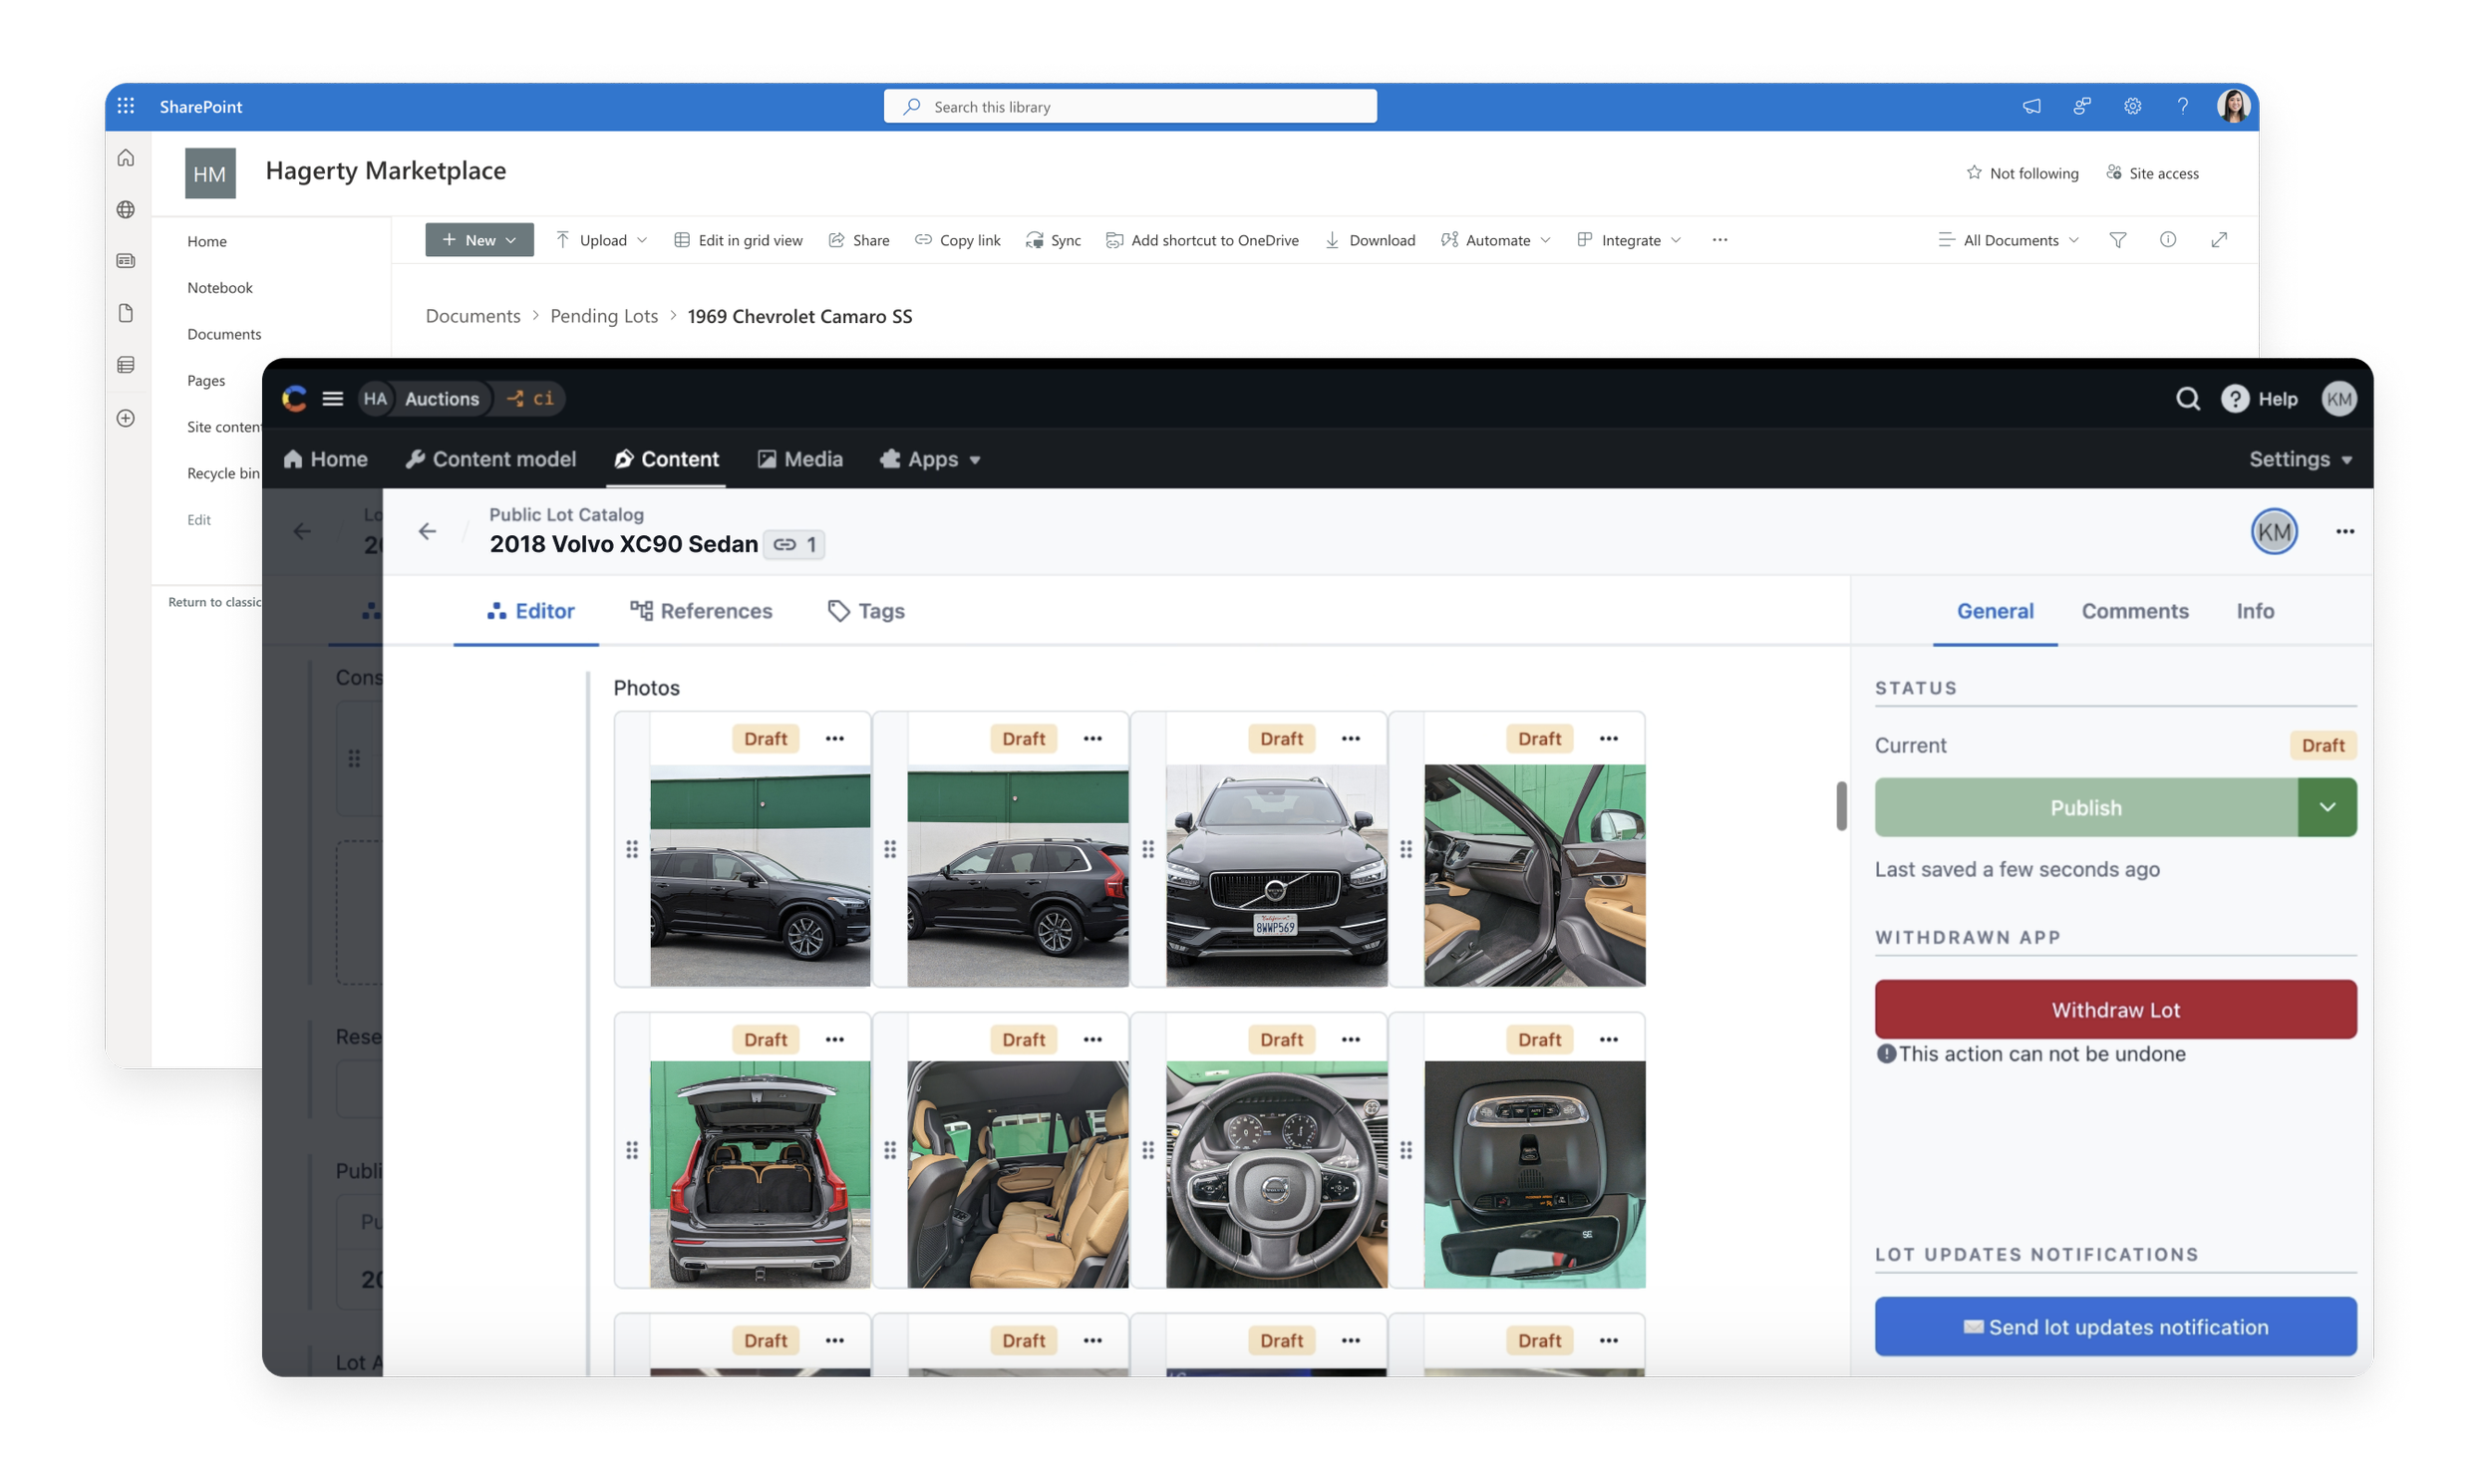Click the Contentful search magnifier icon
Screen dimensions: 2492x1484
pos(2187,399)
